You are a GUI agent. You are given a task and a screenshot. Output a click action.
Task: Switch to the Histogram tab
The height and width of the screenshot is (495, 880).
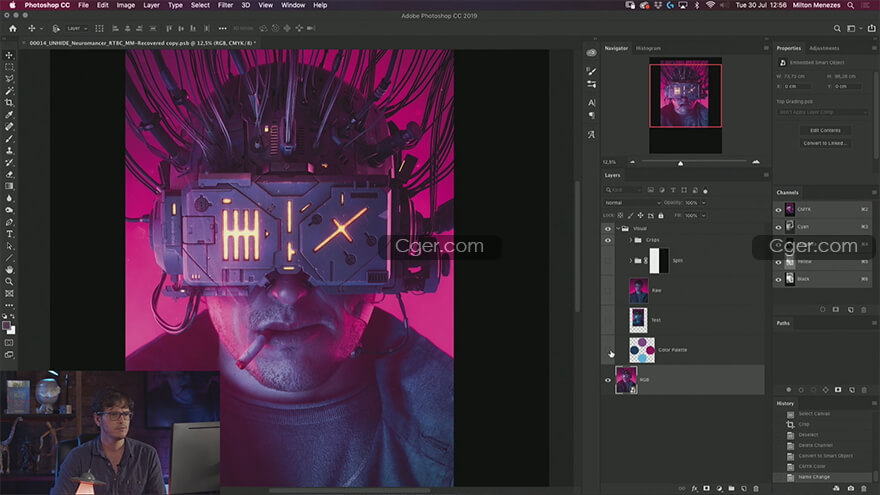click(x=648, y=48)
